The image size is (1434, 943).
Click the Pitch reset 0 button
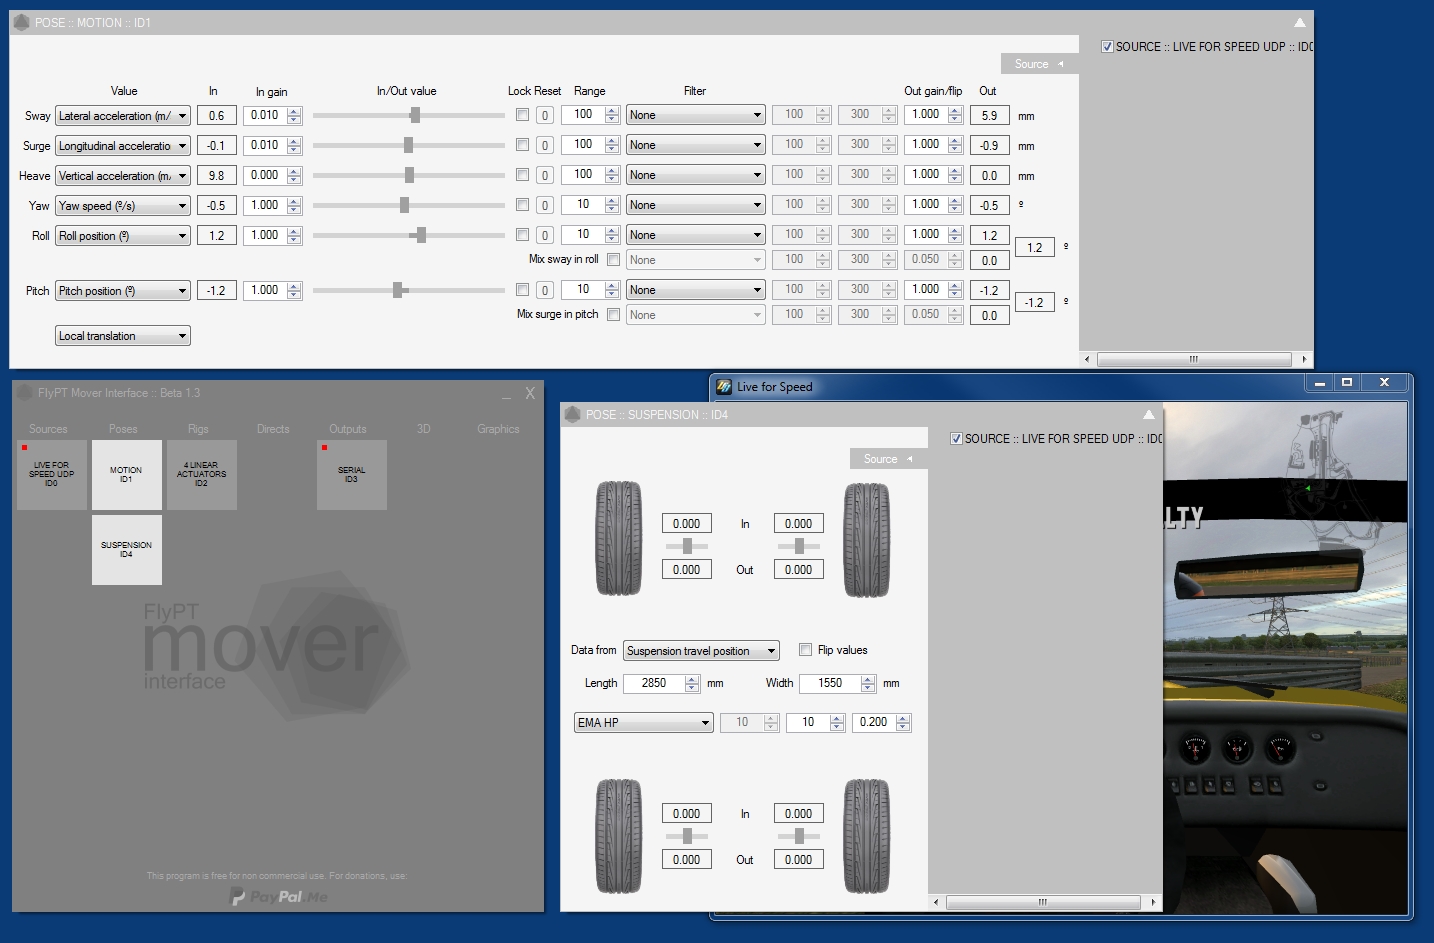click(545, 291)
